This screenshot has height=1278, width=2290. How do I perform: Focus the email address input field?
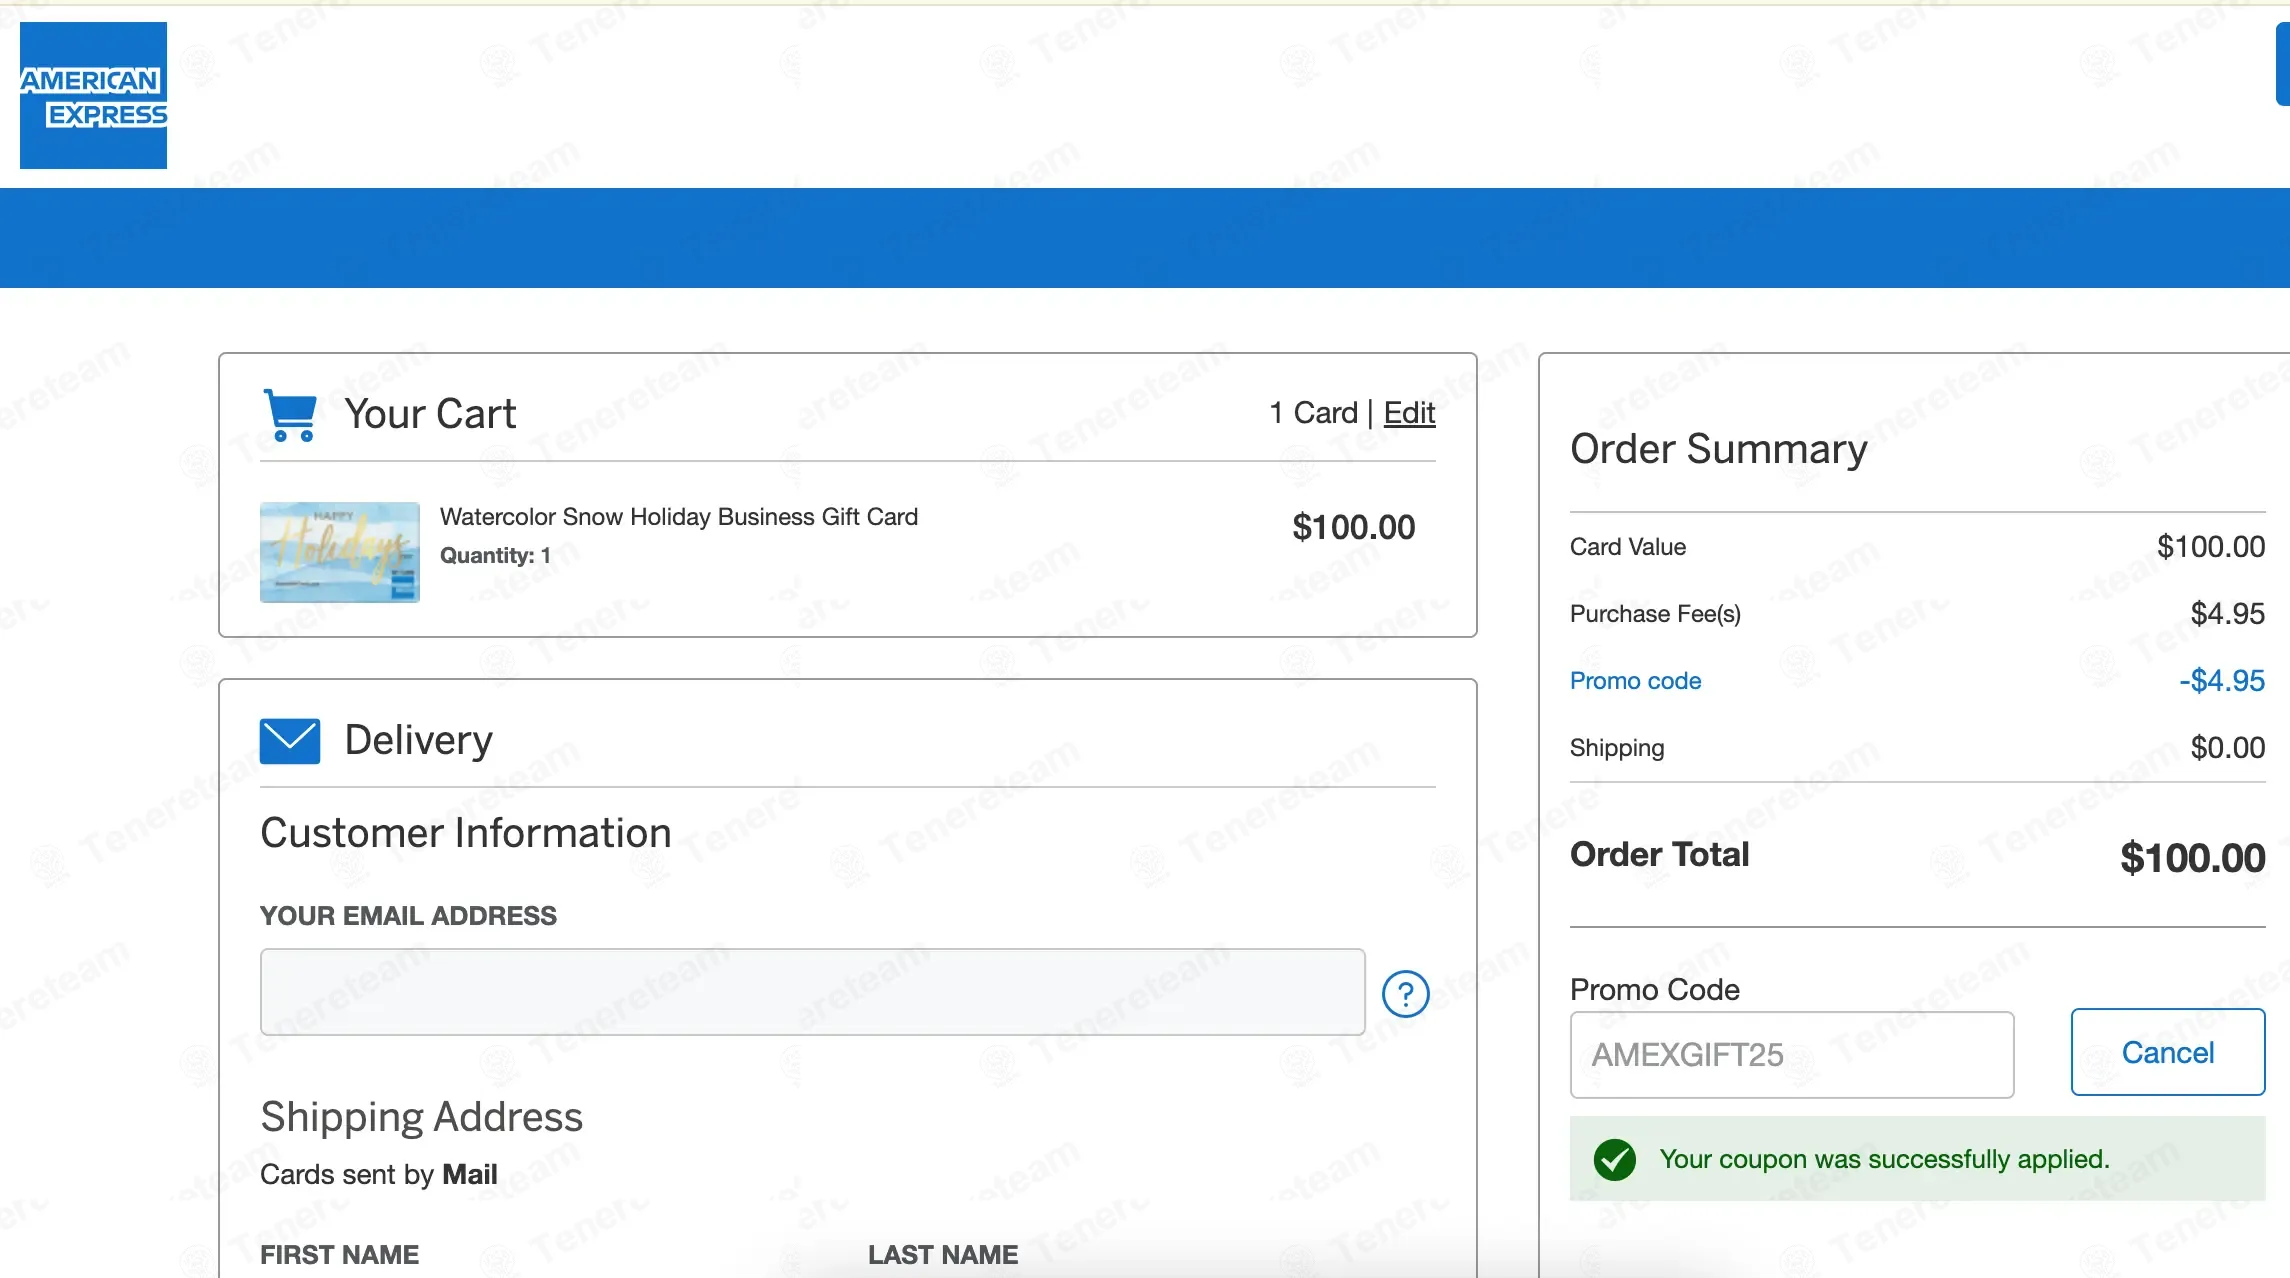tap(812, 992)
